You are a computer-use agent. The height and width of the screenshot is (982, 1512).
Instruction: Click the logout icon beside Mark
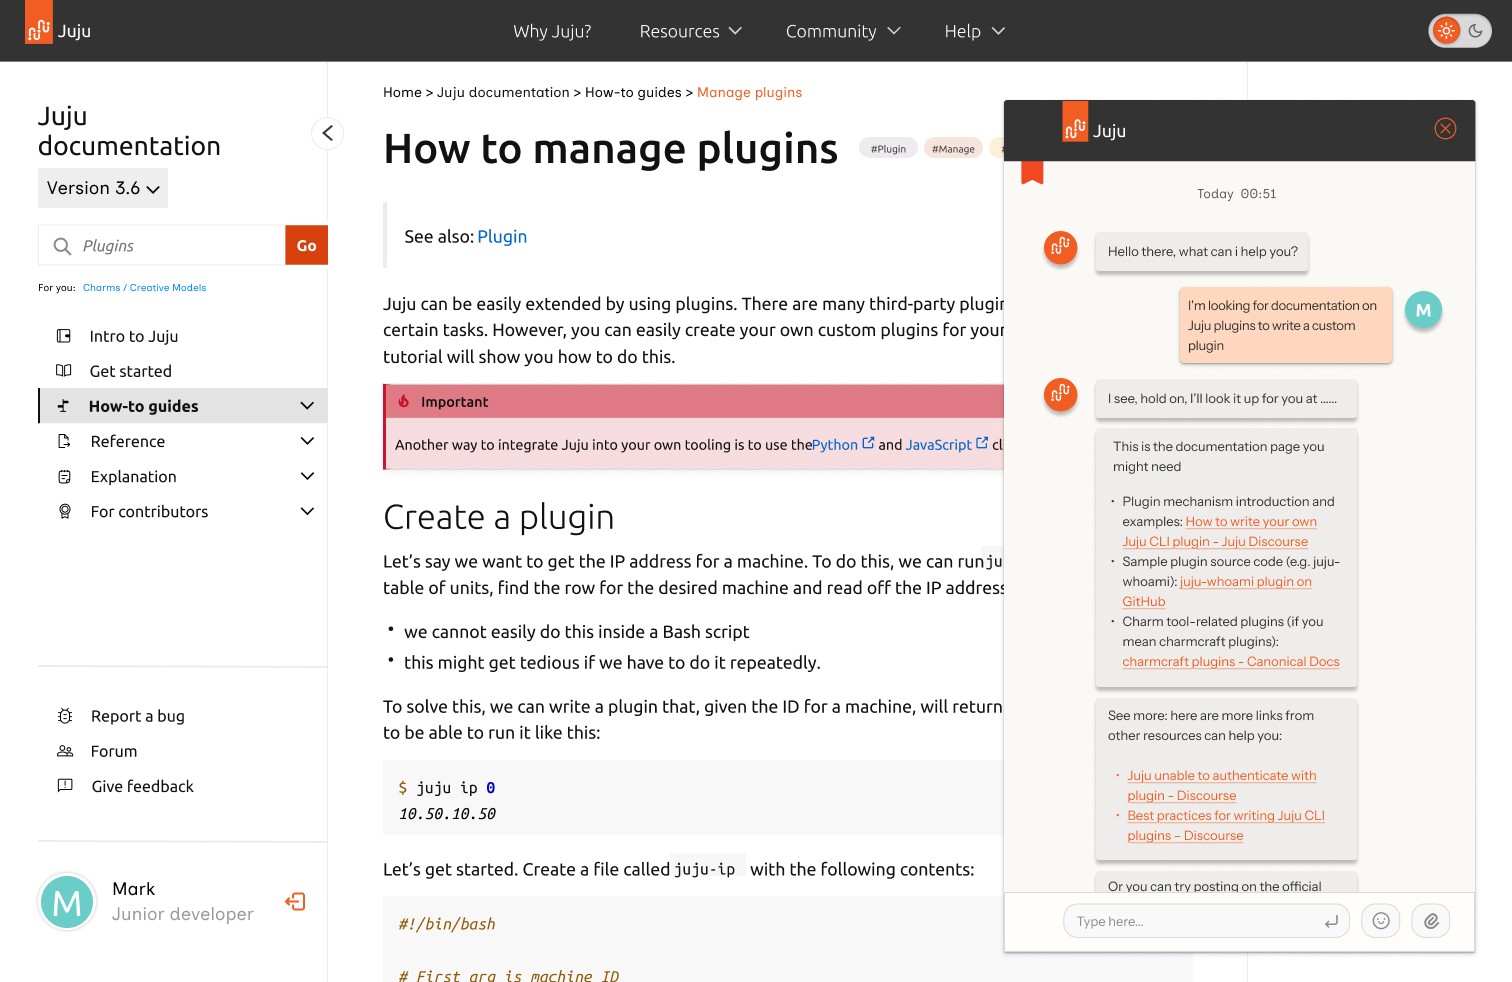tap(295, 902)
